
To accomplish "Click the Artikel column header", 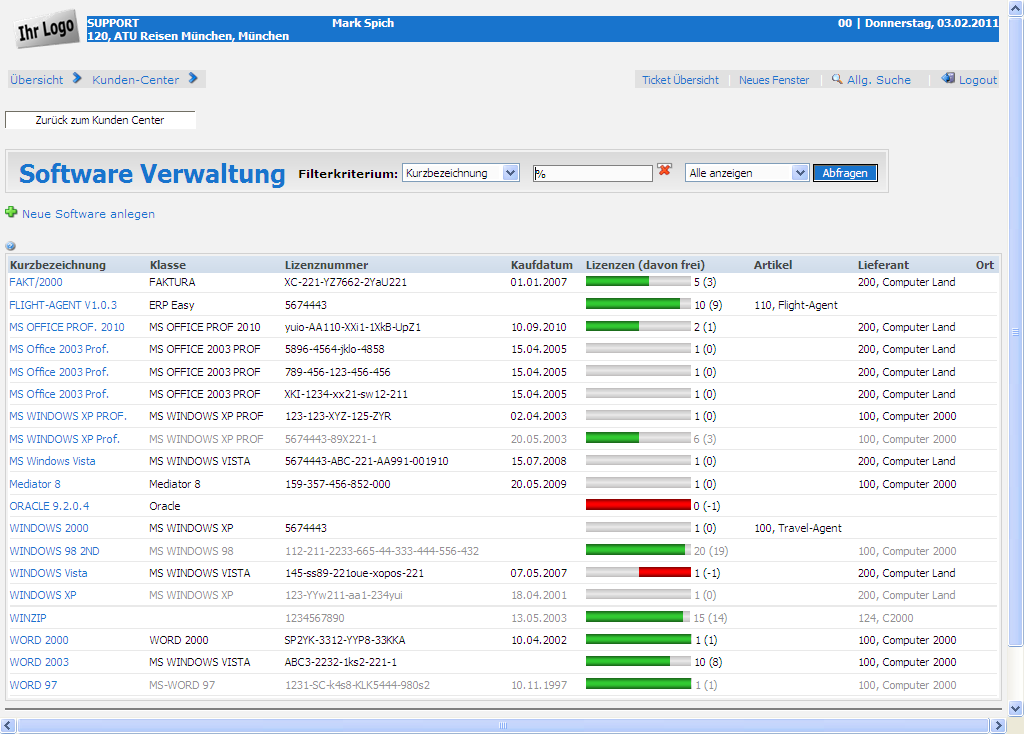I will (773, 265).
